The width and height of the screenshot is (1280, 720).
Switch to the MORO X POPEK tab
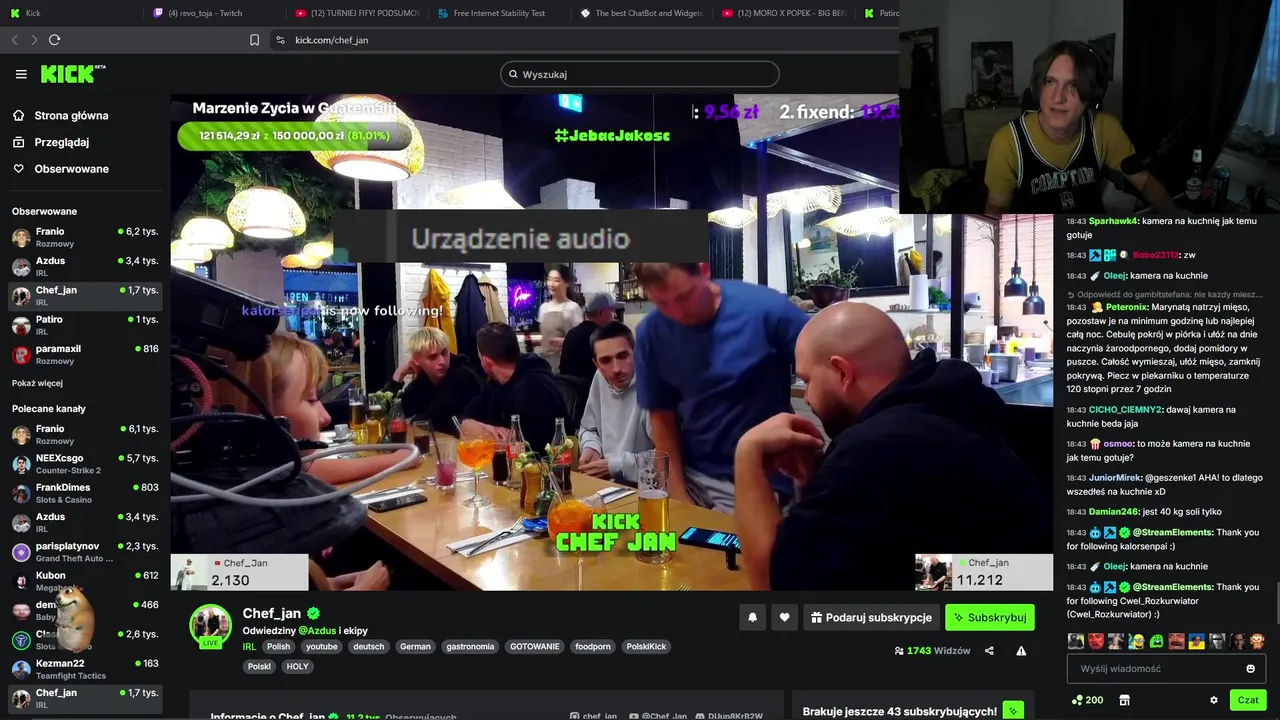click(783, 13)
